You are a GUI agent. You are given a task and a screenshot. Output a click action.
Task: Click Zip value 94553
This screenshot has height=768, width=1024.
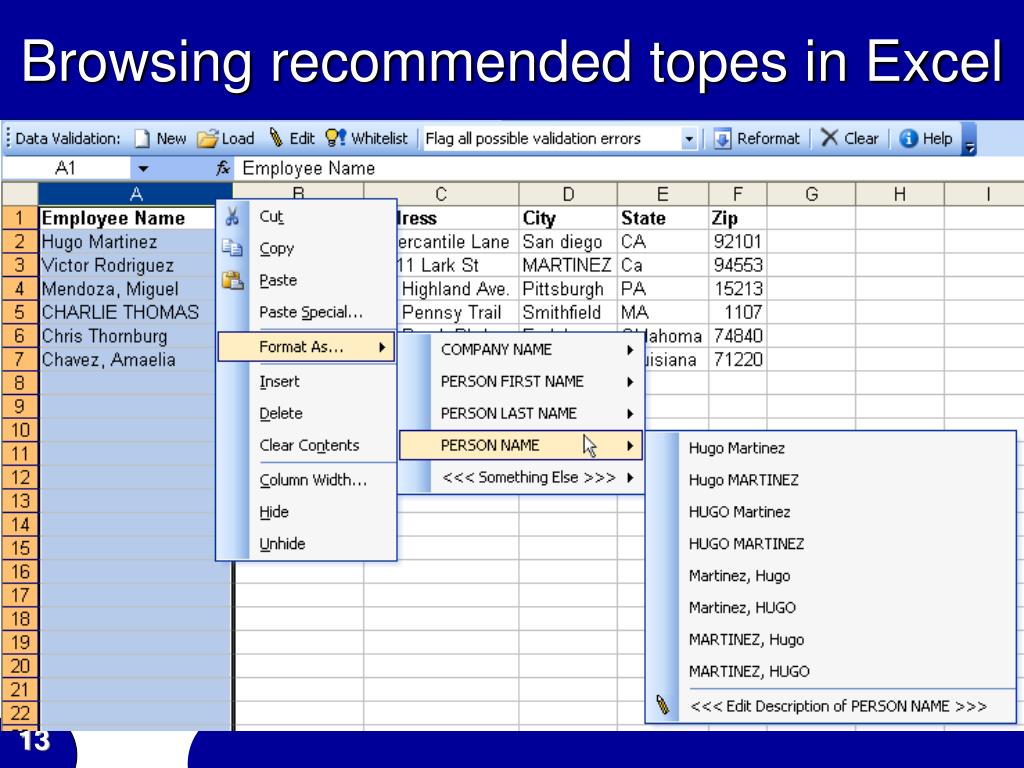pos(738,265)
